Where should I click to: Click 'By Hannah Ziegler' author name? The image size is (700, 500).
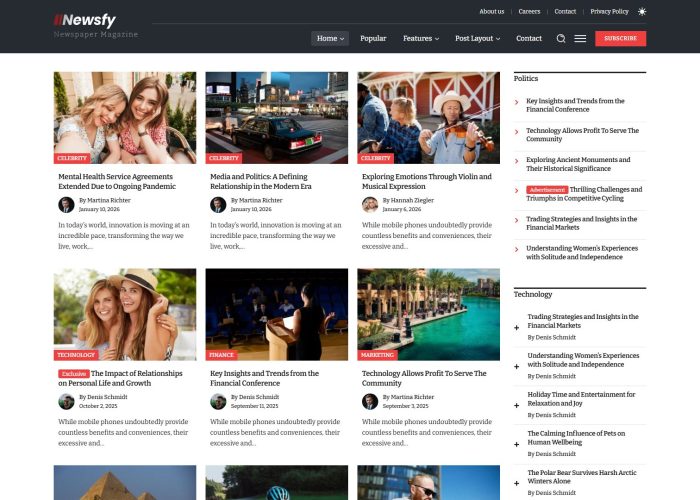pyautogui.click(x=408, y=200)
